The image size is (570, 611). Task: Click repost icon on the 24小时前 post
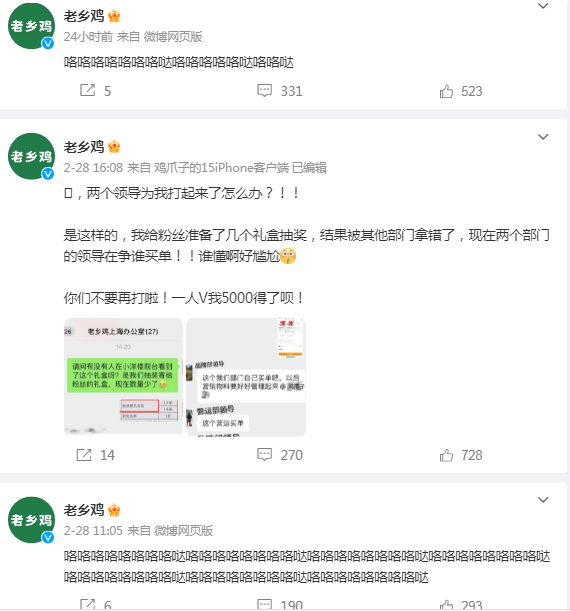[x=88, y=90]
